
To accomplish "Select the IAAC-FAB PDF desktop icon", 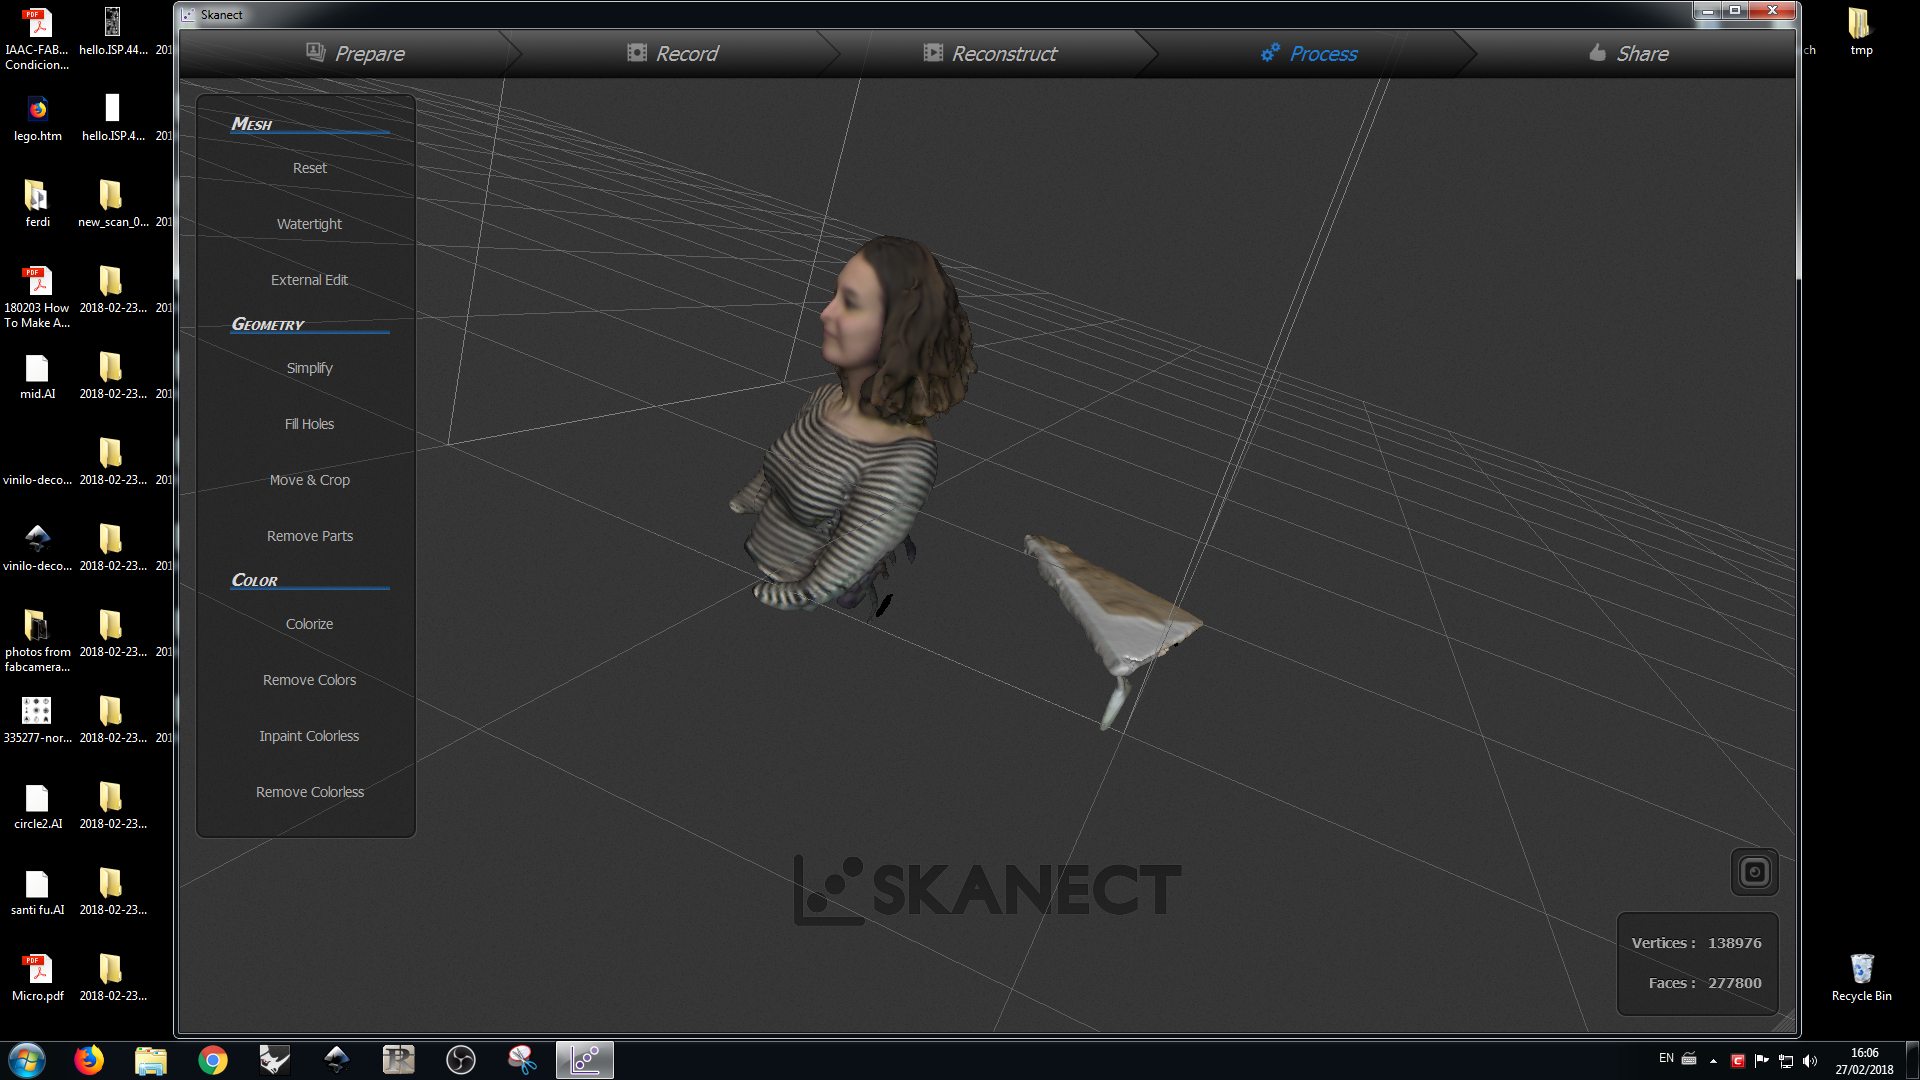I will click(x=37, y=39).
